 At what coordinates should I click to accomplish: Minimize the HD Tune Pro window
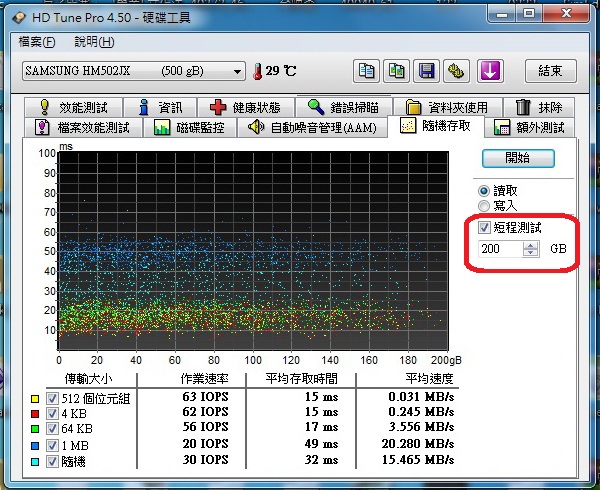[x=502, y=14]
